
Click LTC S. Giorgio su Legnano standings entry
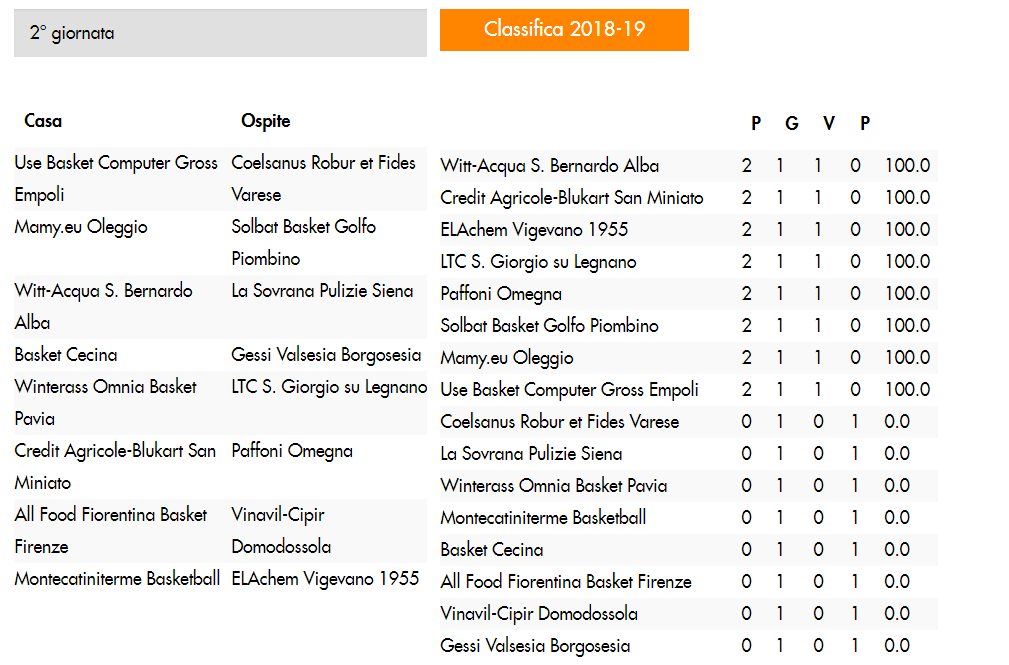538,262
